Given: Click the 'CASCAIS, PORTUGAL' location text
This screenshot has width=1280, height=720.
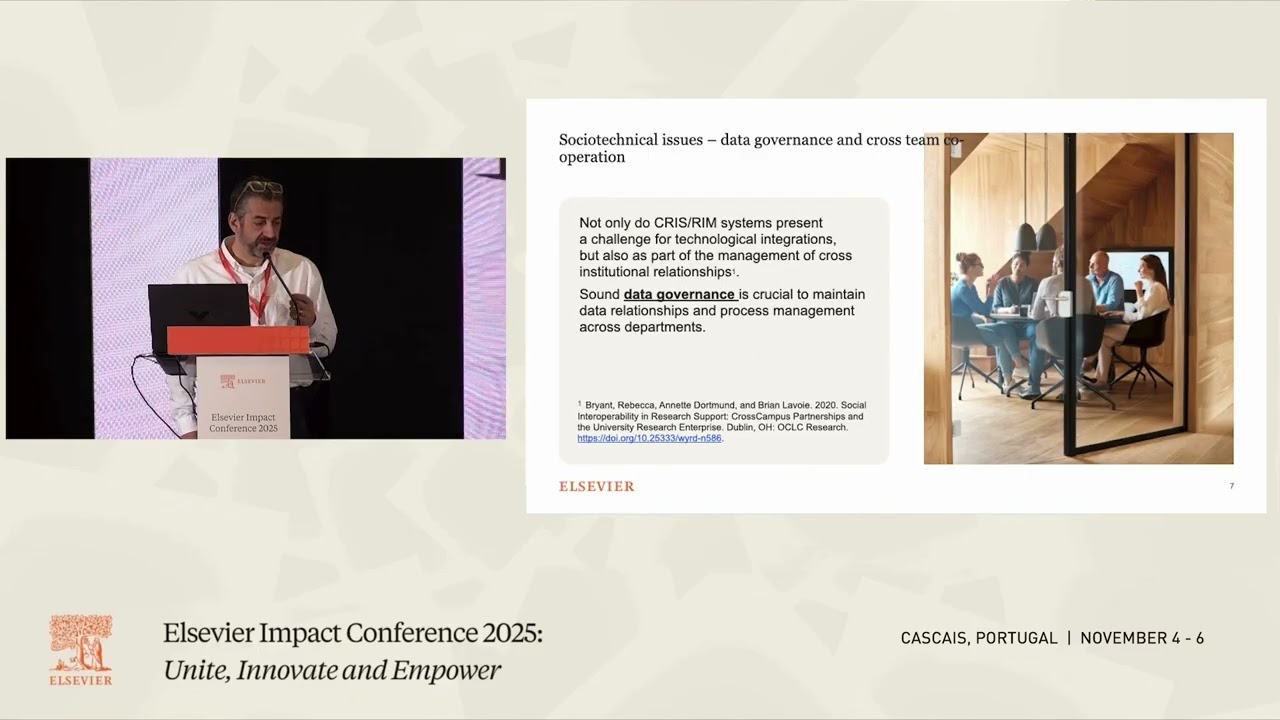Looking at the screenshot, I should (x=979, y=638).
